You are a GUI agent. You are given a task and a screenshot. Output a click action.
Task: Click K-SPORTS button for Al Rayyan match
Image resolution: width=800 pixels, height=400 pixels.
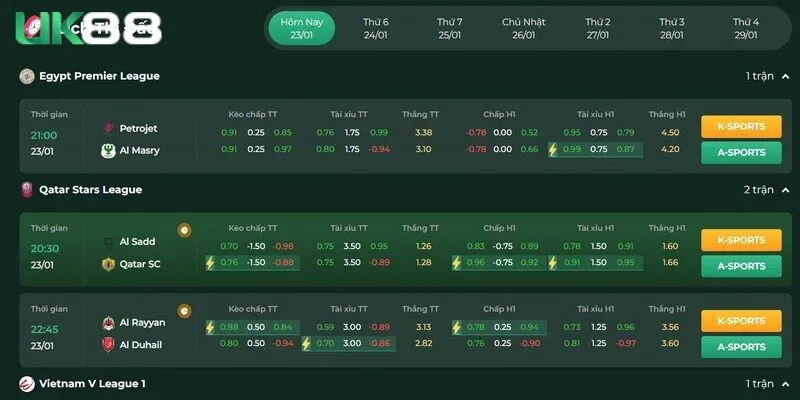(x=741, y=321)
